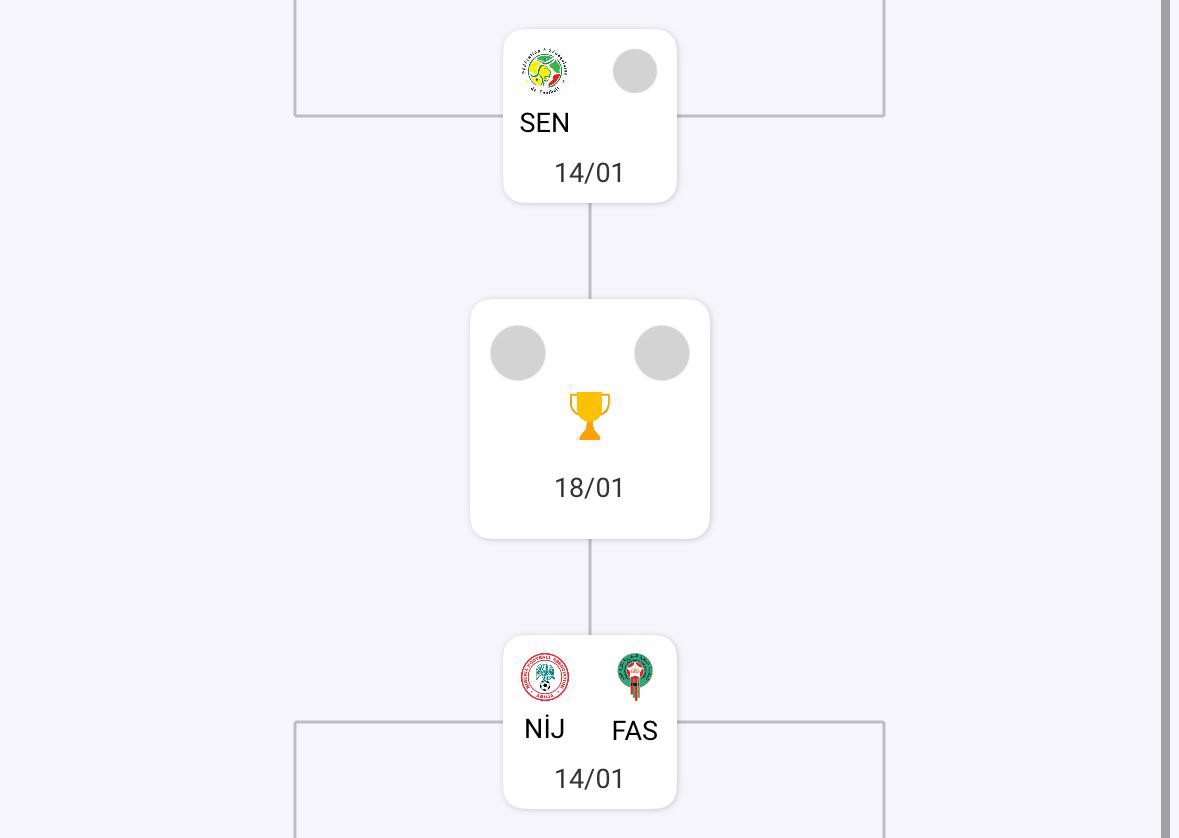Select the gold trophy icon
1179x838 pixels.
(x=590, y=415)
